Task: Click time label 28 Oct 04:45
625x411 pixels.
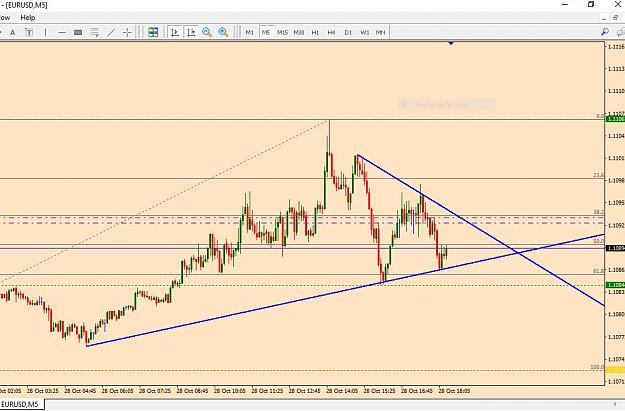Action: pos(80,391)
